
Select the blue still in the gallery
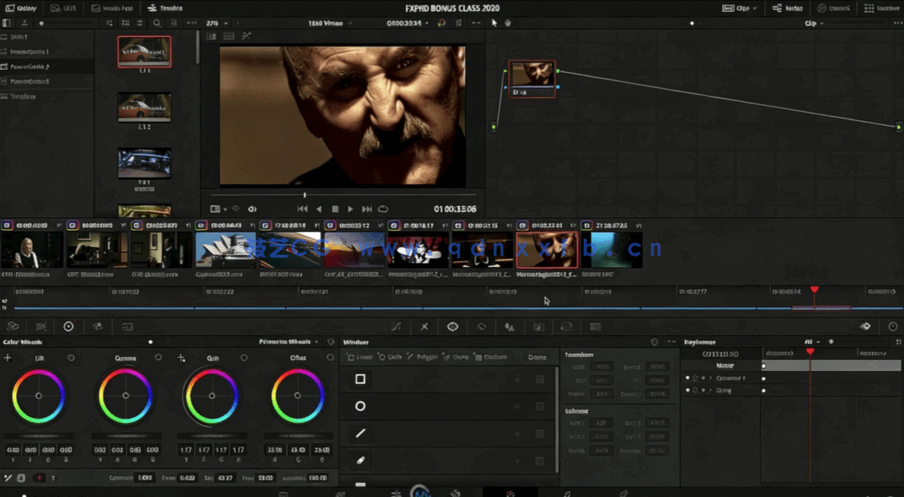point(144,163)
